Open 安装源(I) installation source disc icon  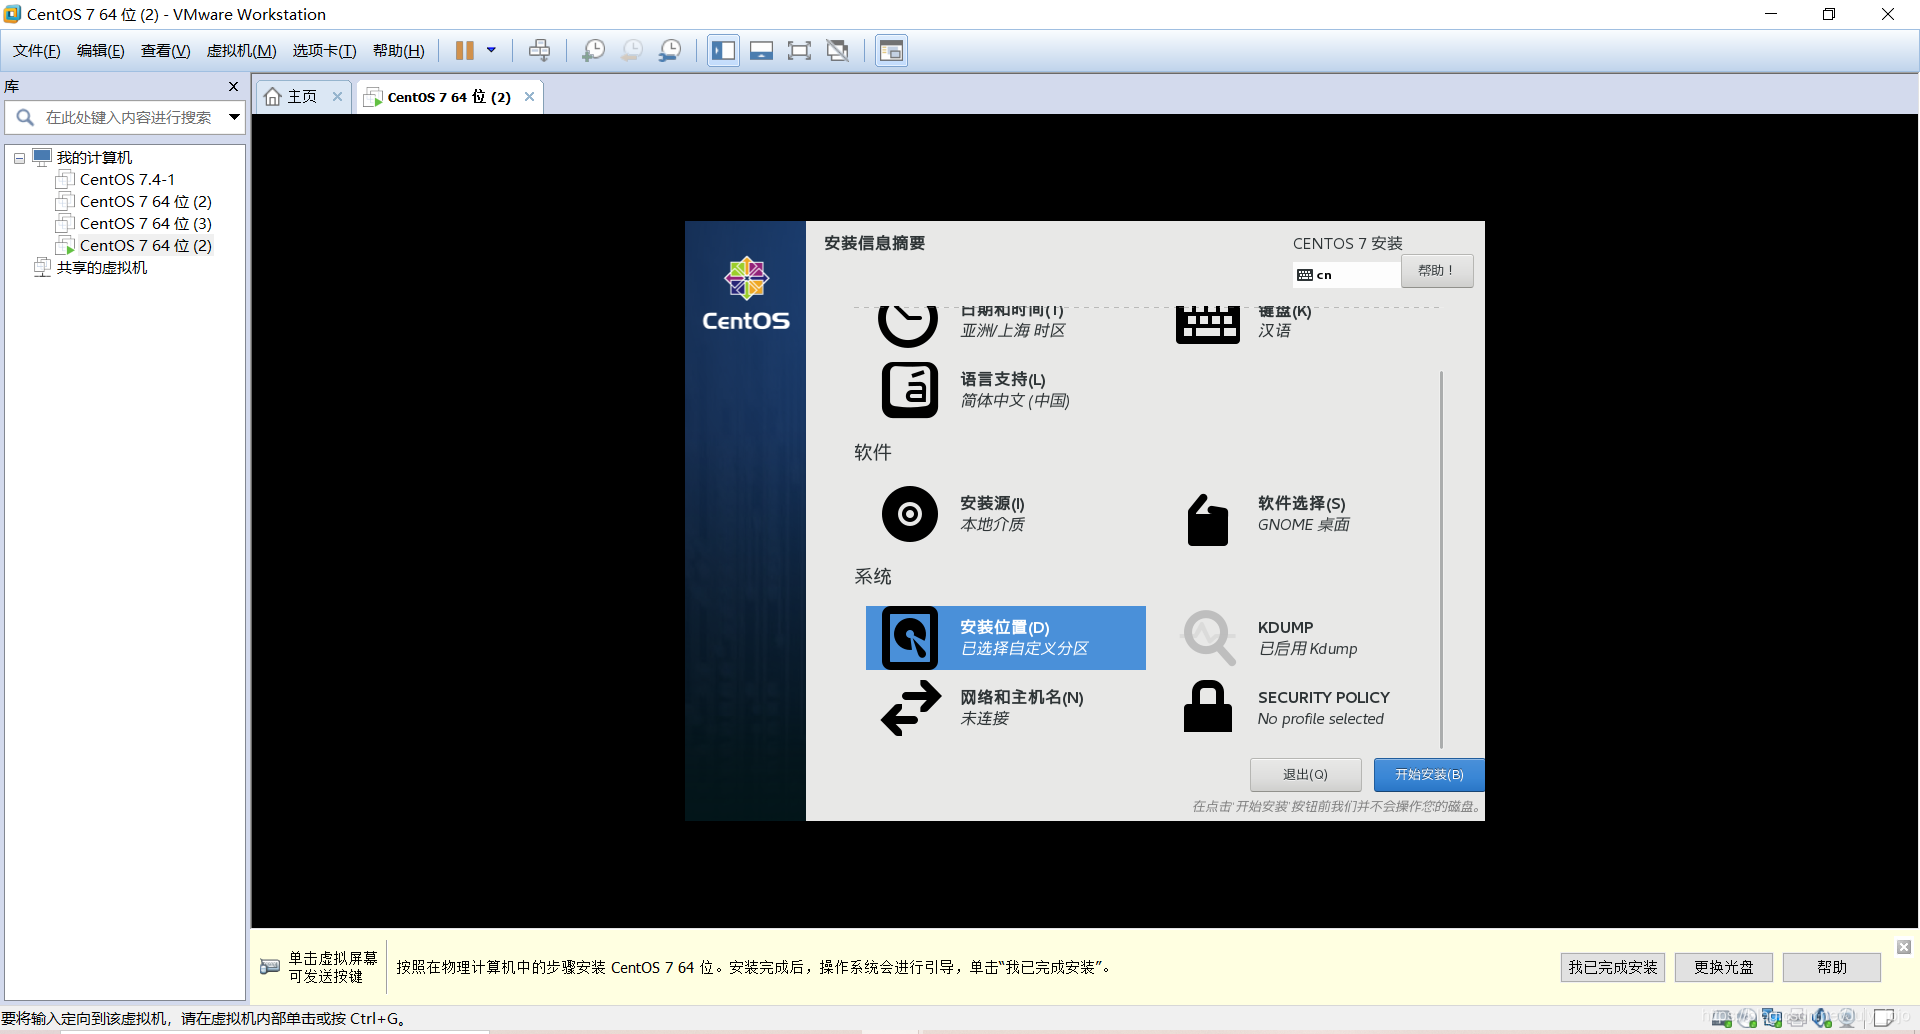[909, 514]
